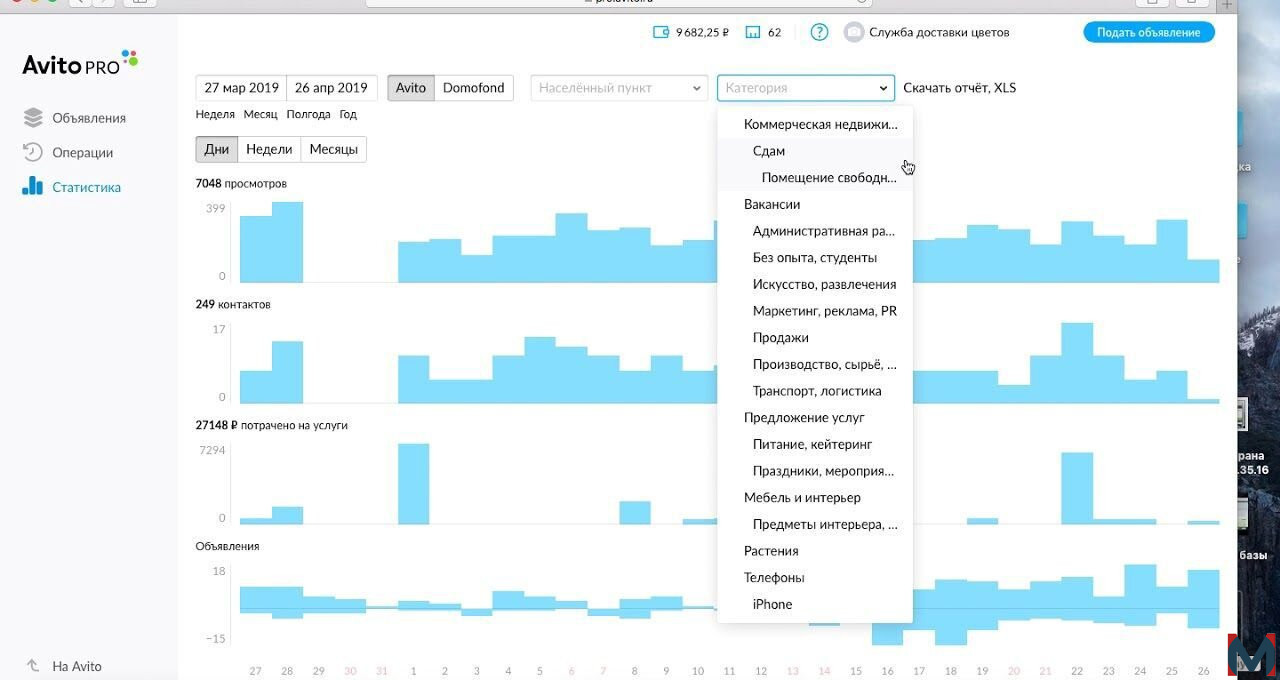This screenshot has height=680, width=1280.
Task: Set the period to Месяц
Action: point(260,114)
